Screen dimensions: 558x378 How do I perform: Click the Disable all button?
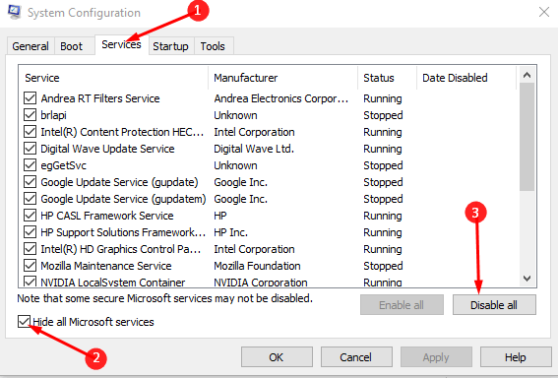(x=494, y=305)
